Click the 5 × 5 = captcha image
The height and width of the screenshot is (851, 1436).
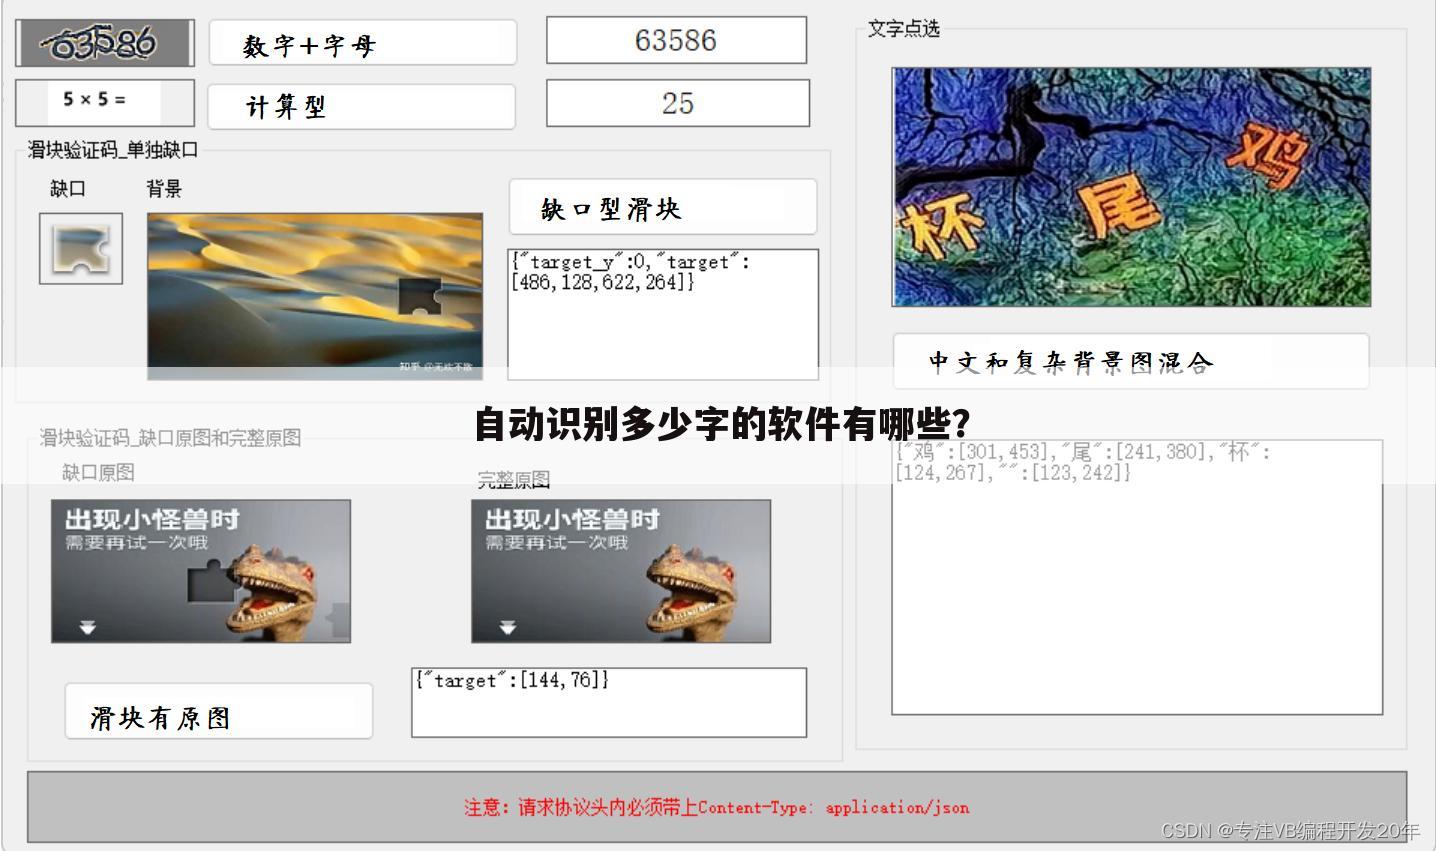[x=104, y=101]
